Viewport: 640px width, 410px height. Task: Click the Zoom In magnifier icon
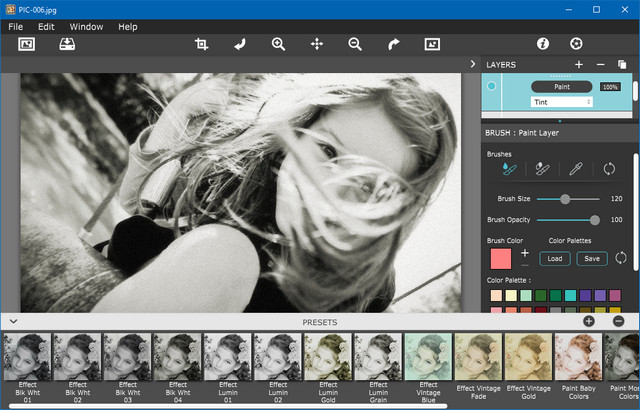[278, 44]
